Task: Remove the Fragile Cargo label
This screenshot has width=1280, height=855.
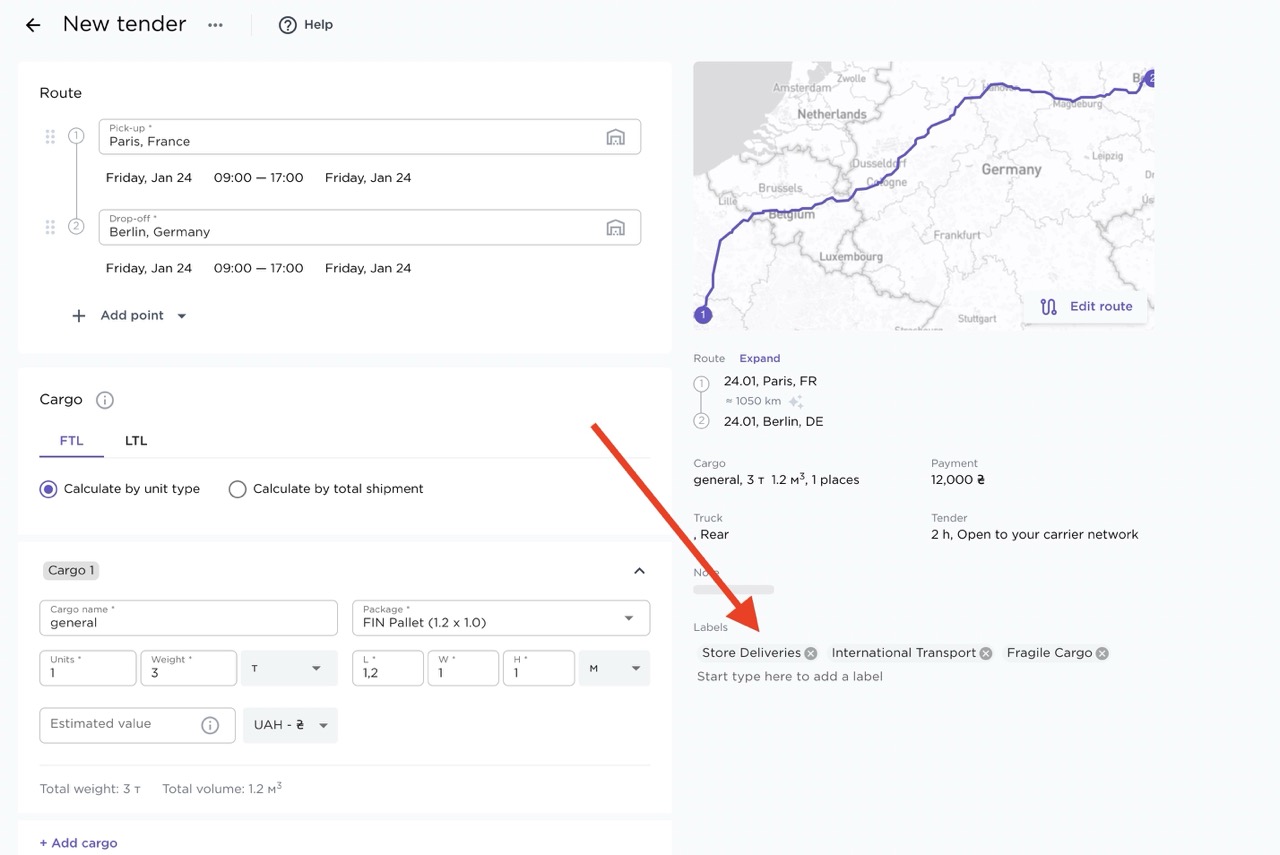Action: 1102,653
